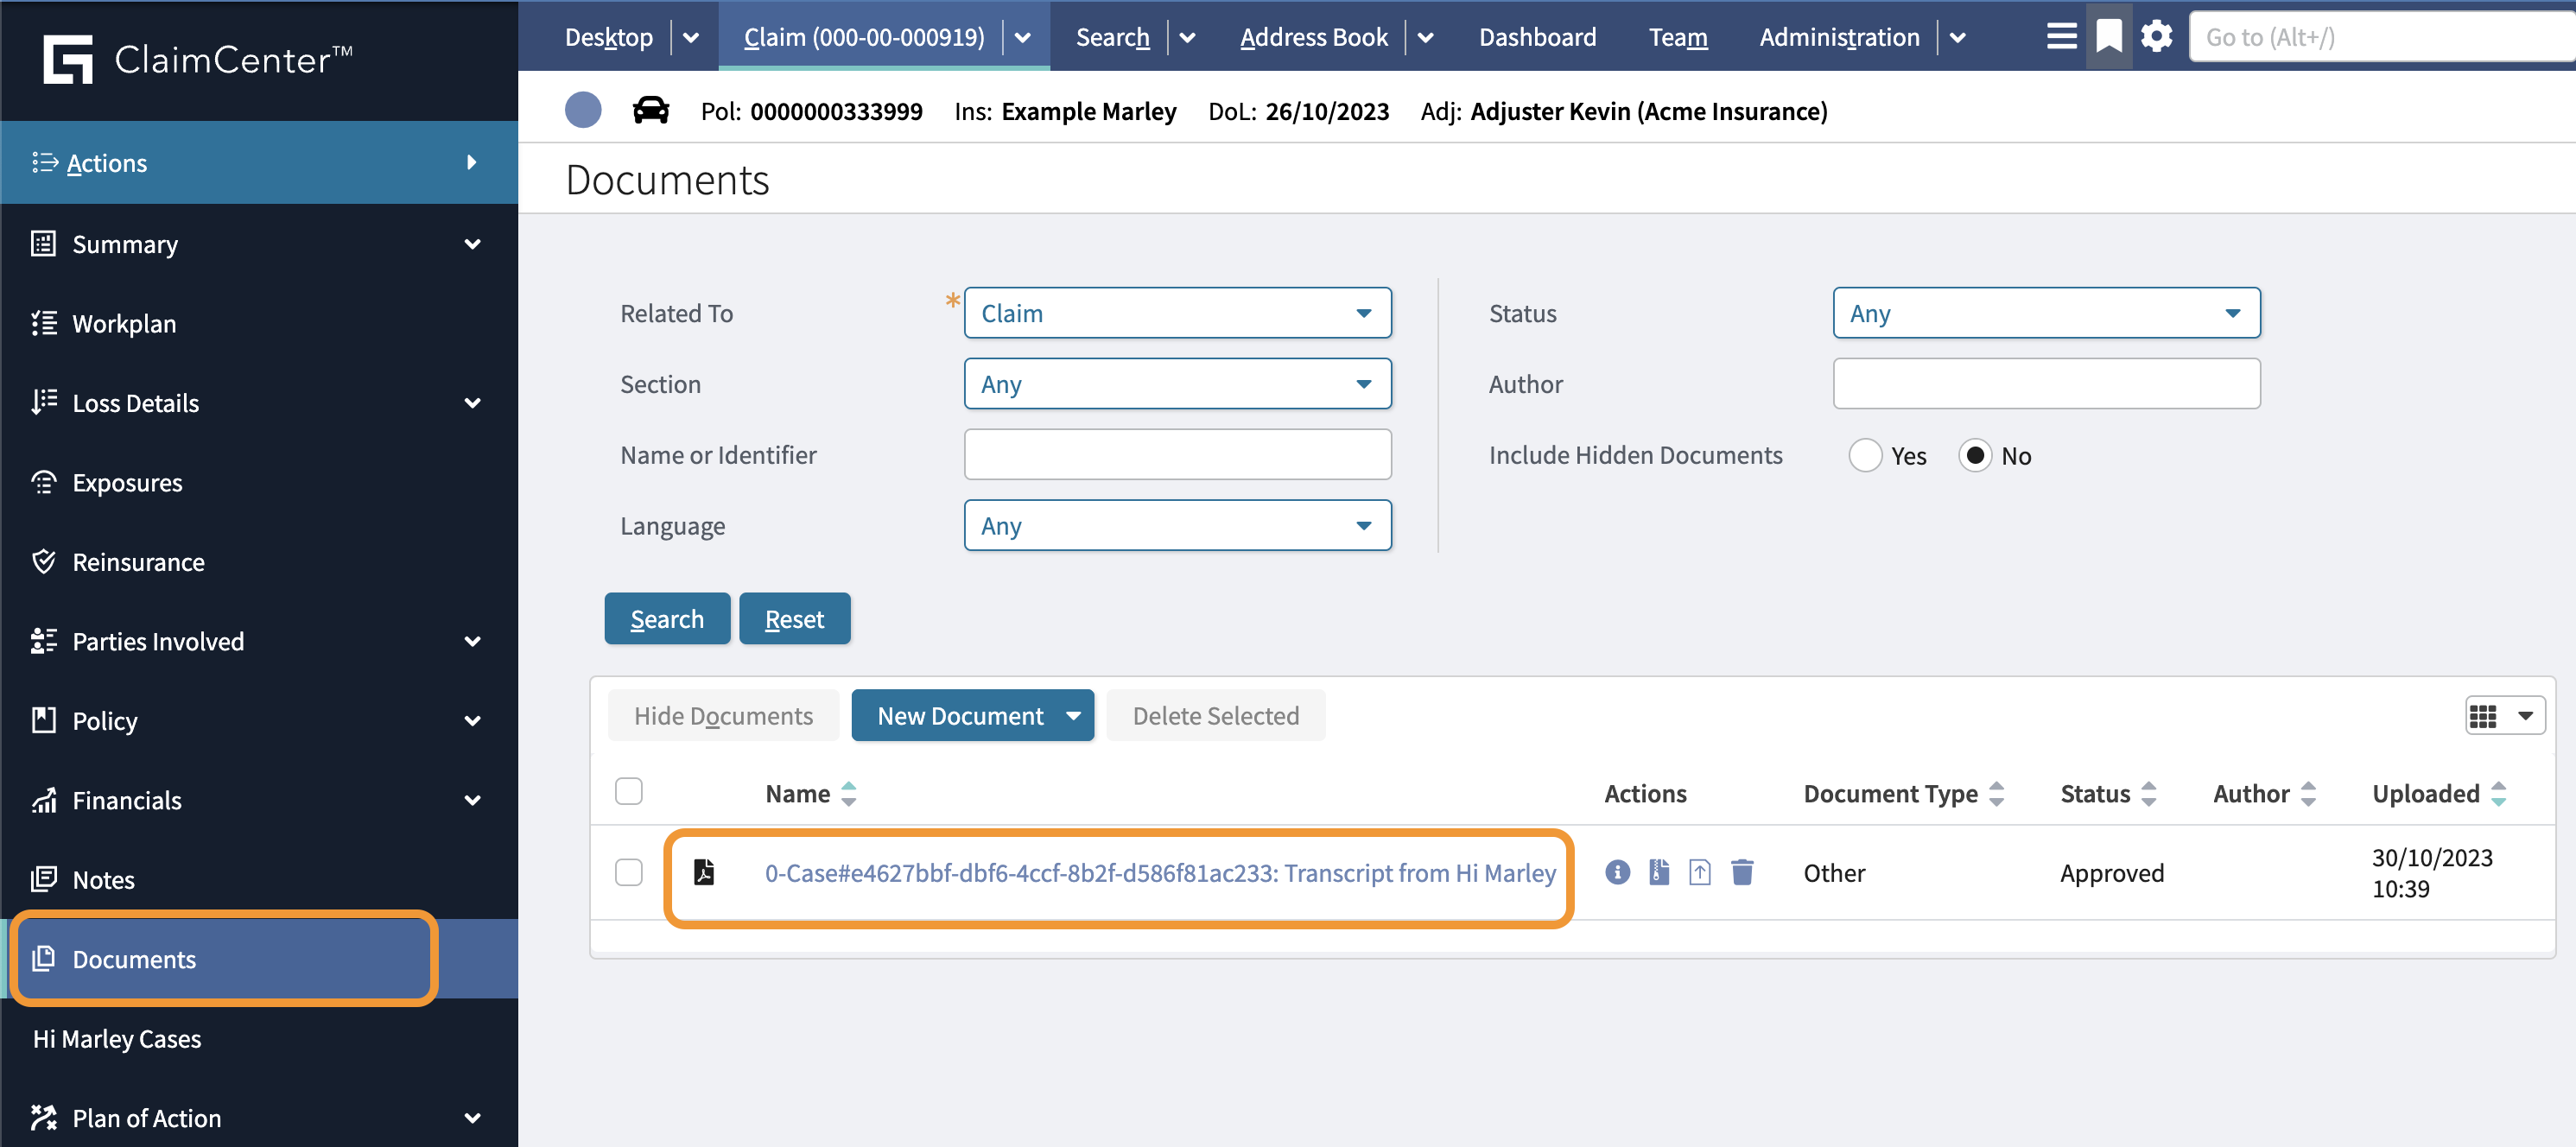Screen dimensions: 2576x1147
Task: Open the Address Book menu
Action: 1313,37
